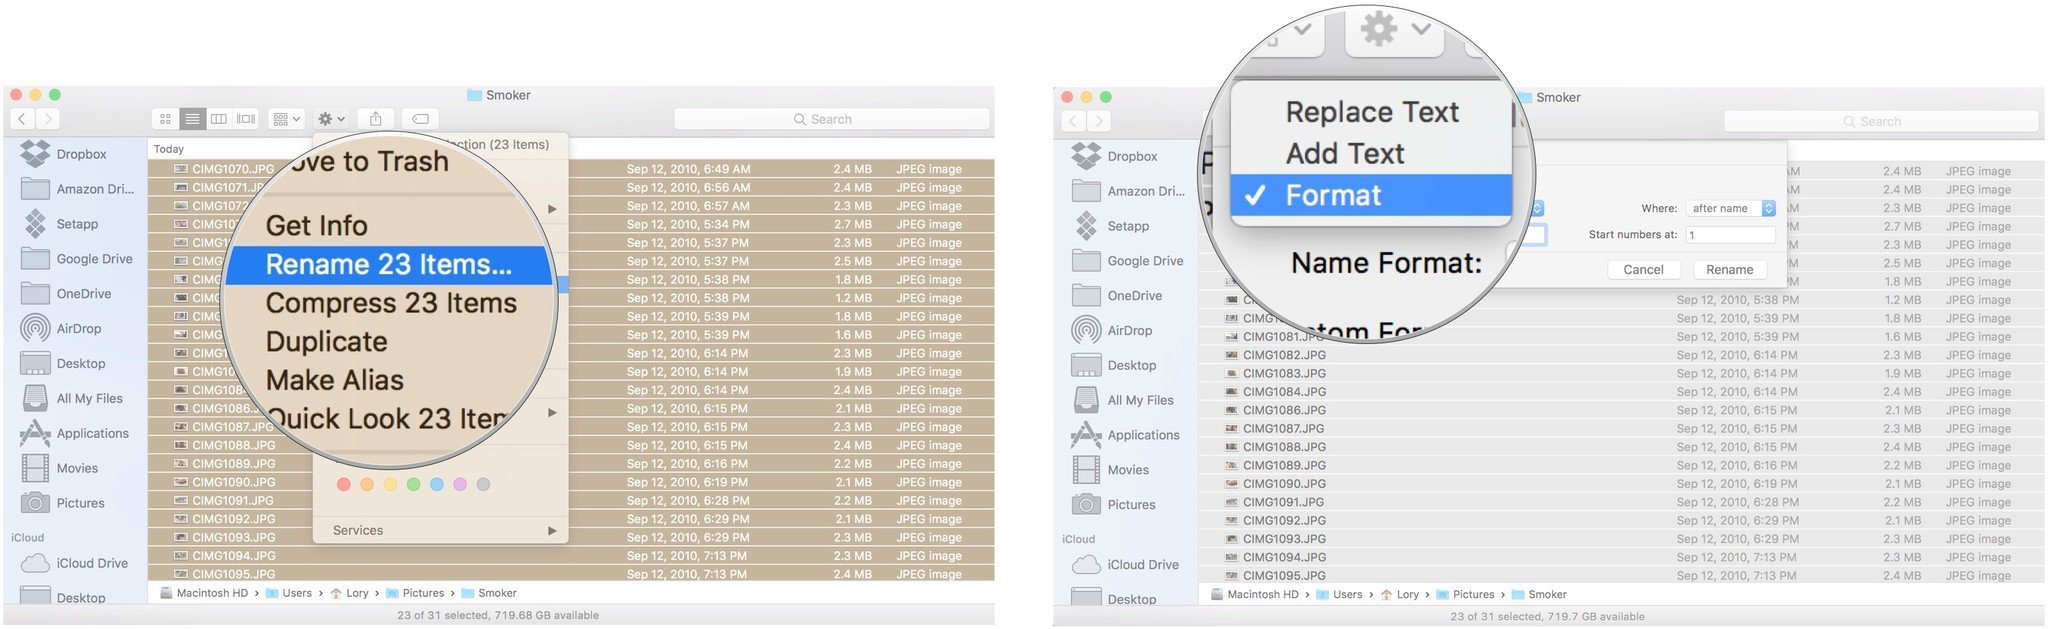Apply the green tag color dot

click(413, 484)
